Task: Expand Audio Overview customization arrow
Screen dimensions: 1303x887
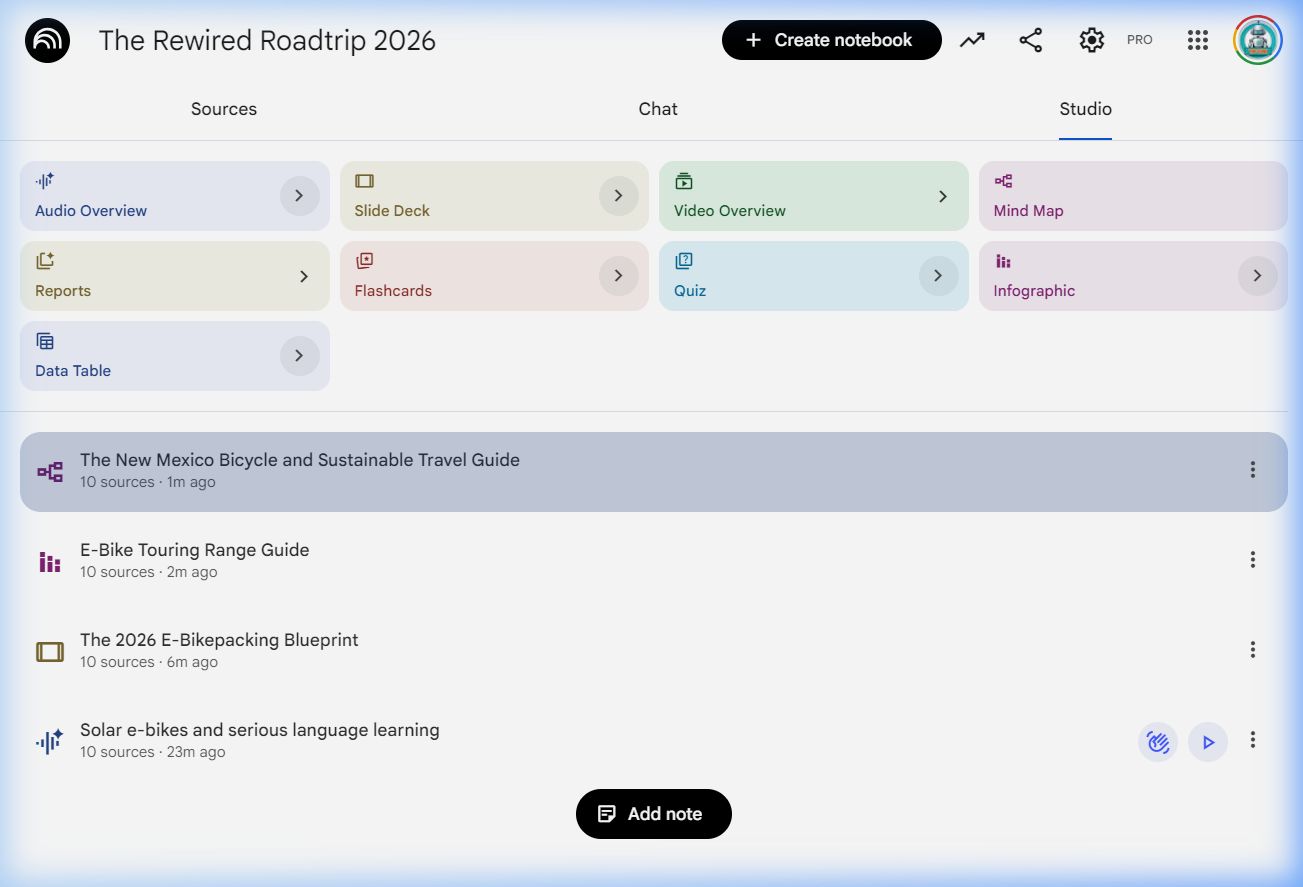Action: (299, 196)
